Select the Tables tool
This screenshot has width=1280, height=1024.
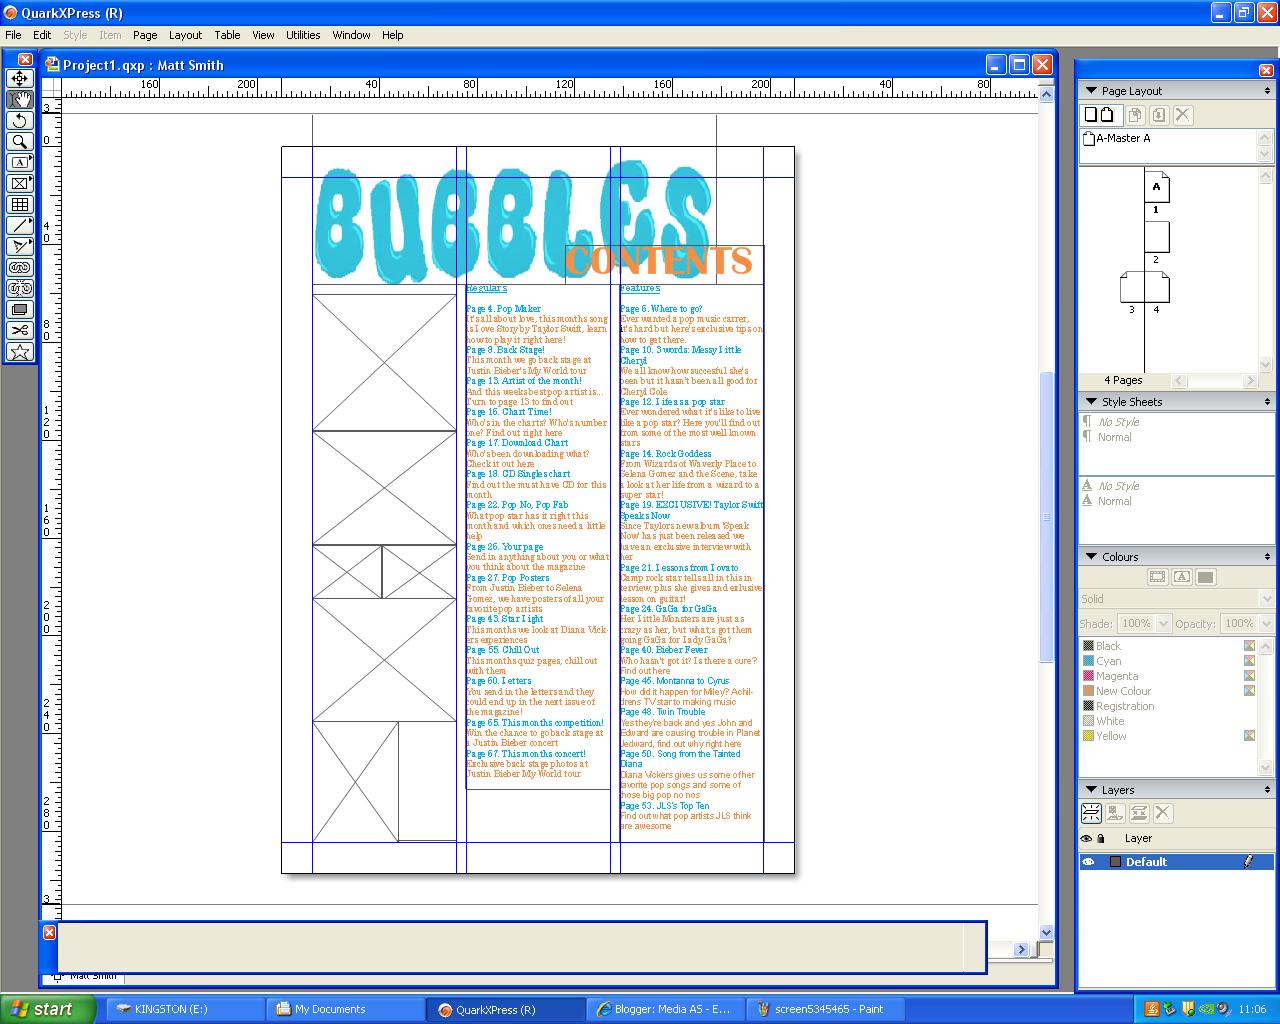(20, 204)
